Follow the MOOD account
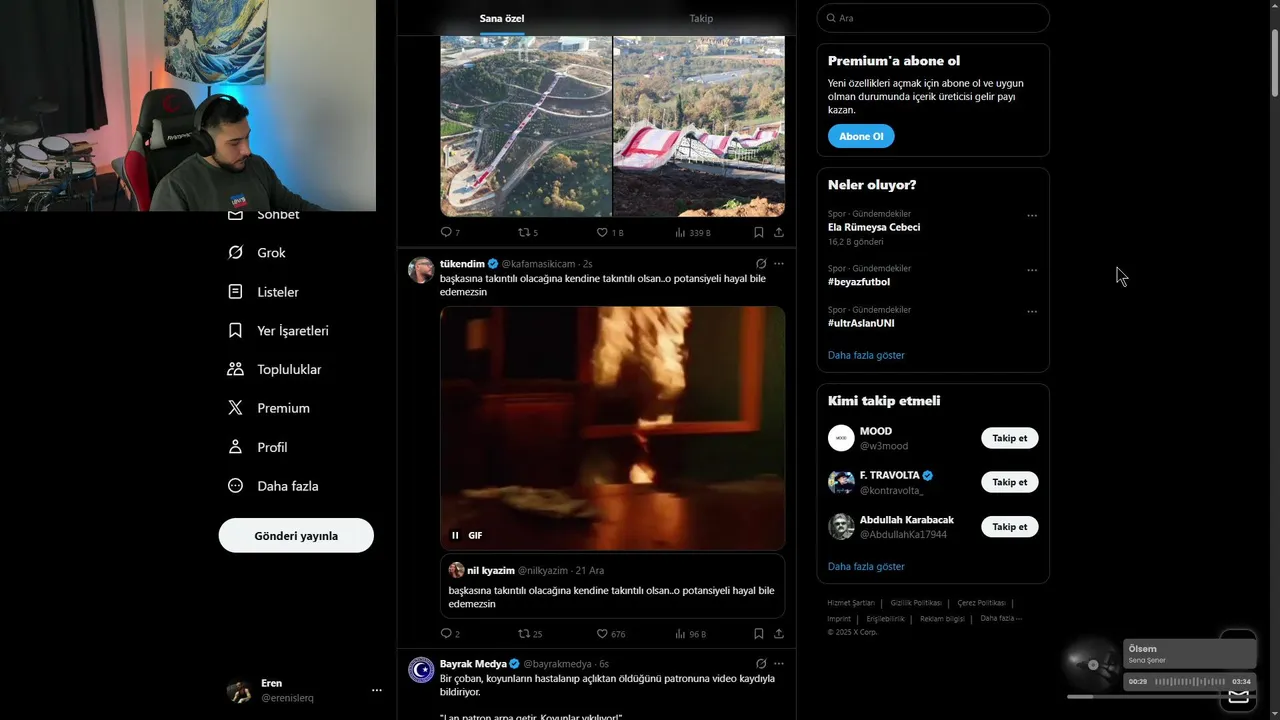Image resolution: width=1280 pixels, height=720 pixels. pos(1009,438)
